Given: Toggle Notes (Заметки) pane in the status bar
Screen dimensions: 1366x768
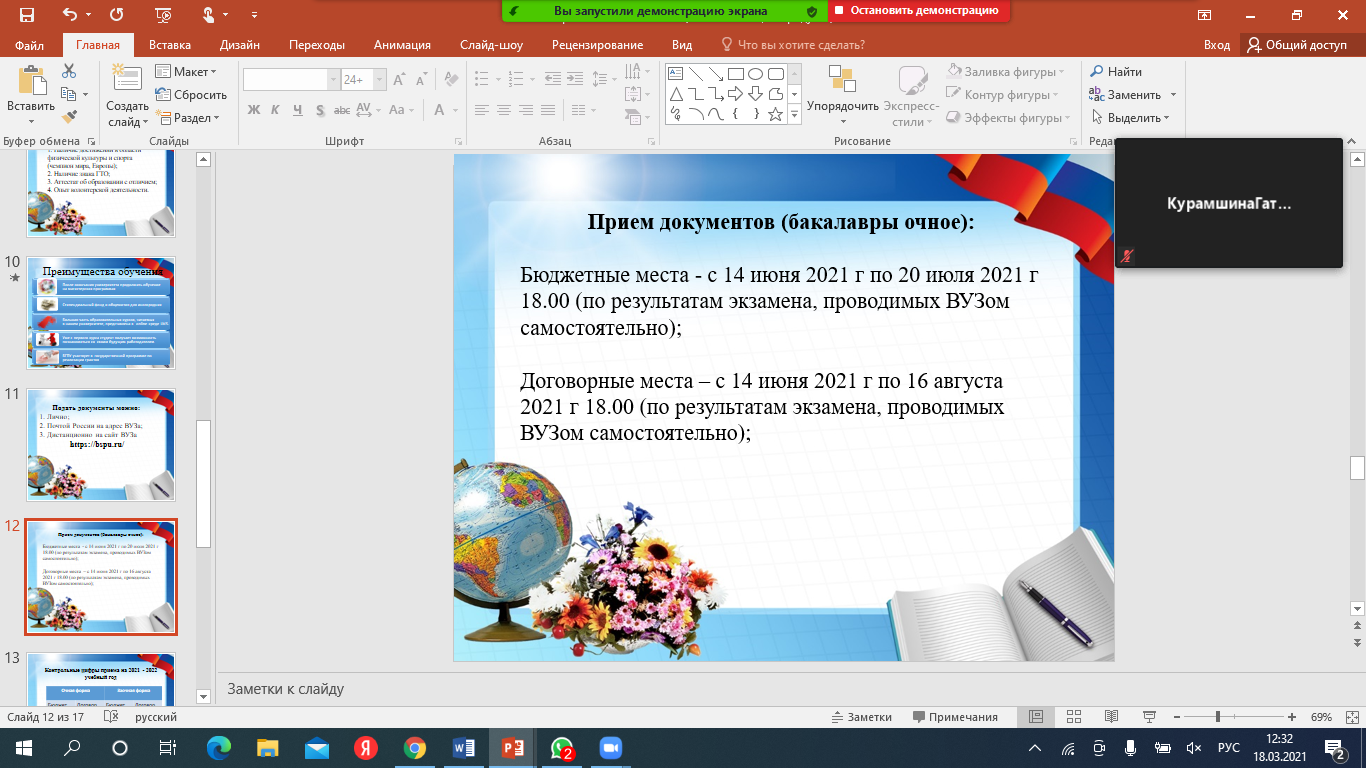Looking at the screenshot, I should (x=861, y=717).
